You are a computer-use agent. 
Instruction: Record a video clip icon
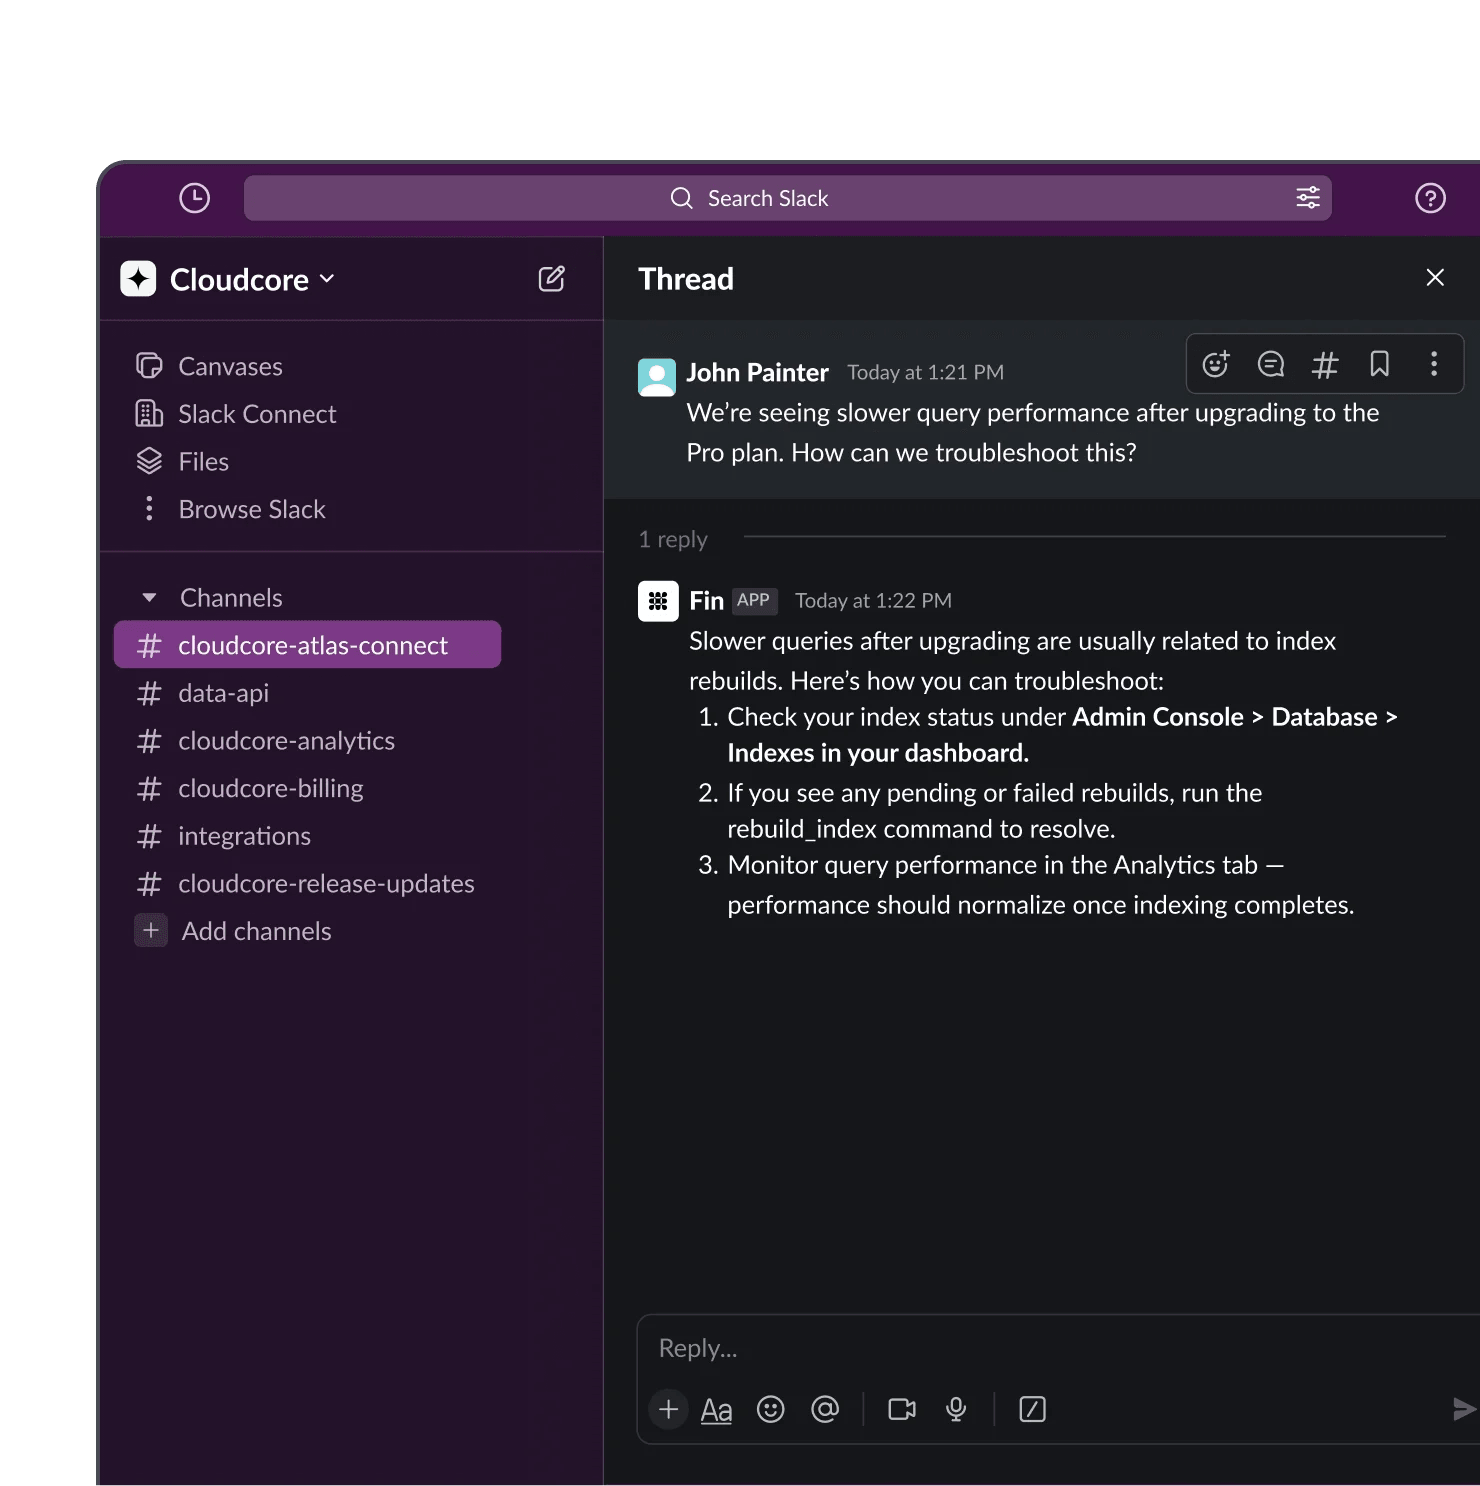click(x=902, y=1410)
